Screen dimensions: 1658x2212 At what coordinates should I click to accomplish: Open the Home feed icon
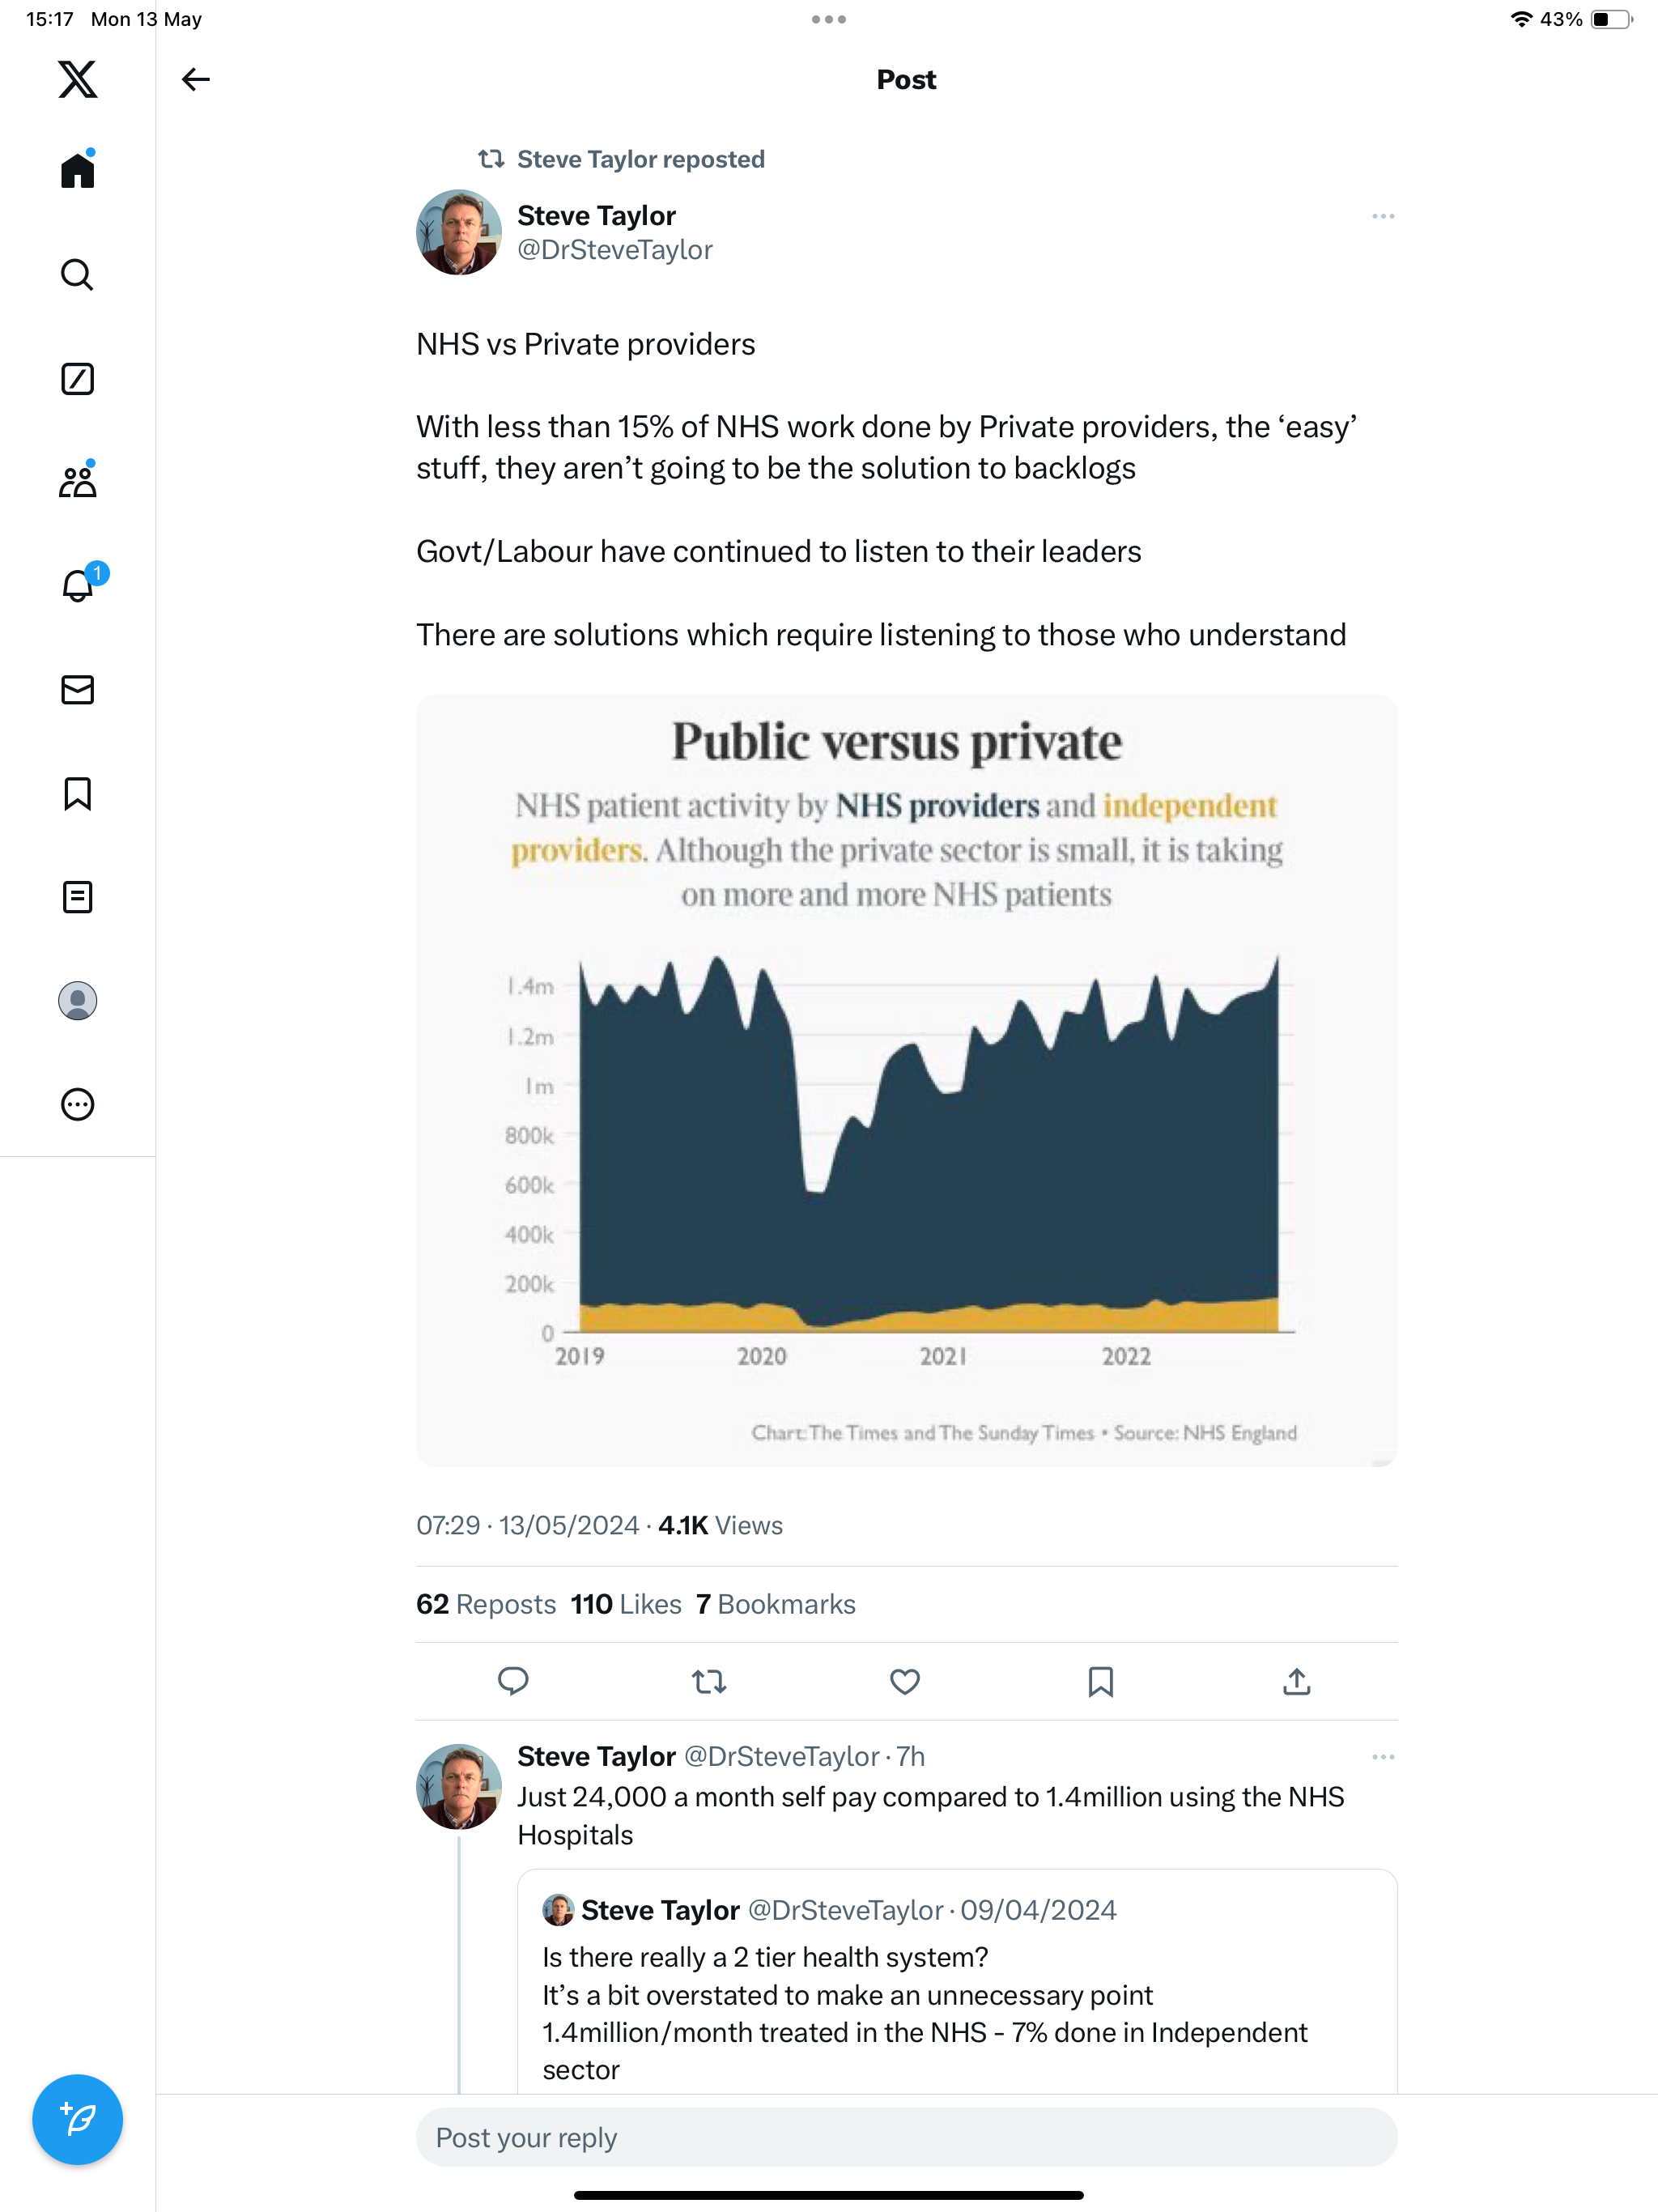77,169
